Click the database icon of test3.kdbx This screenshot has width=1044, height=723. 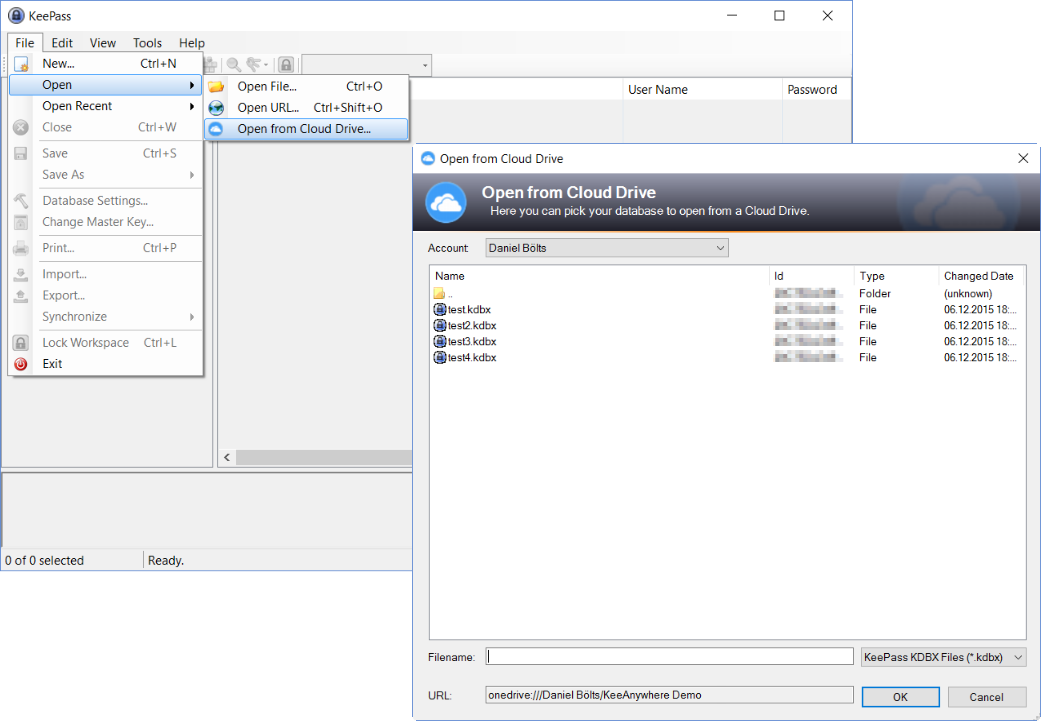click(x=439, y=342)
